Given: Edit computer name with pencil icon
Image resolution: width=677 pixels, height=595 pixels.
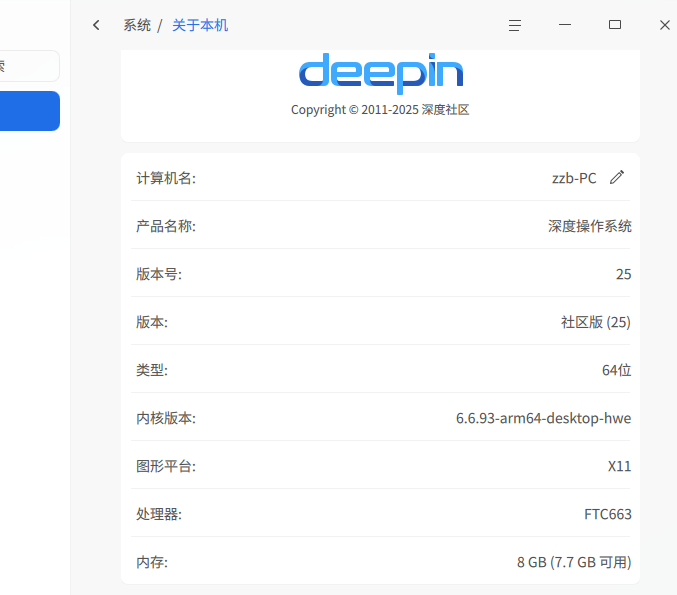Looking at the screenshot, I should click(x=617, y=177).
